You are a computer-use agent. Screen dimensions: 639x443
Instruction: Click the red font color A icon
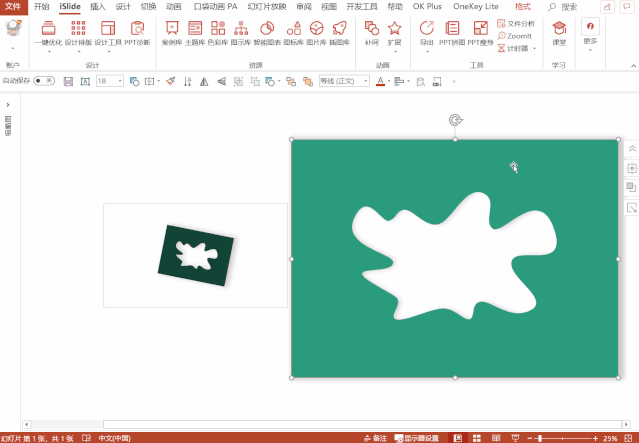coord(380,82)
